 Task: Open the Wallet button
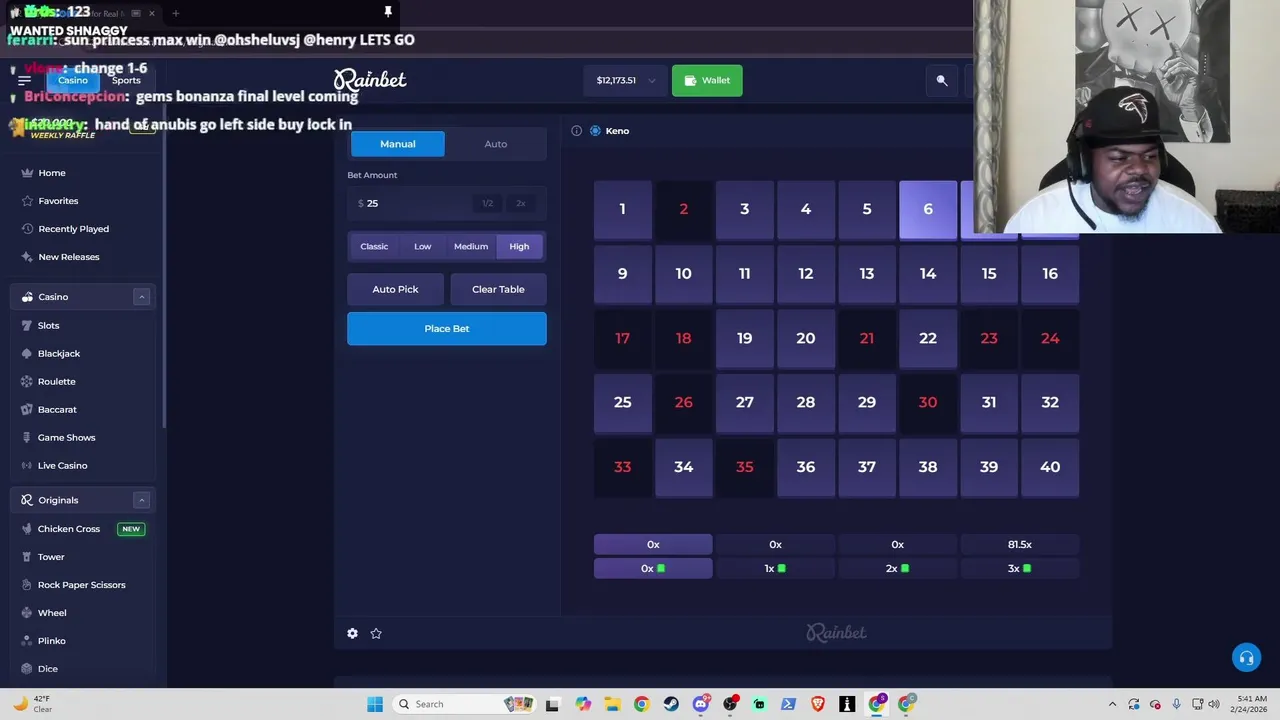(x=707, y=80)
